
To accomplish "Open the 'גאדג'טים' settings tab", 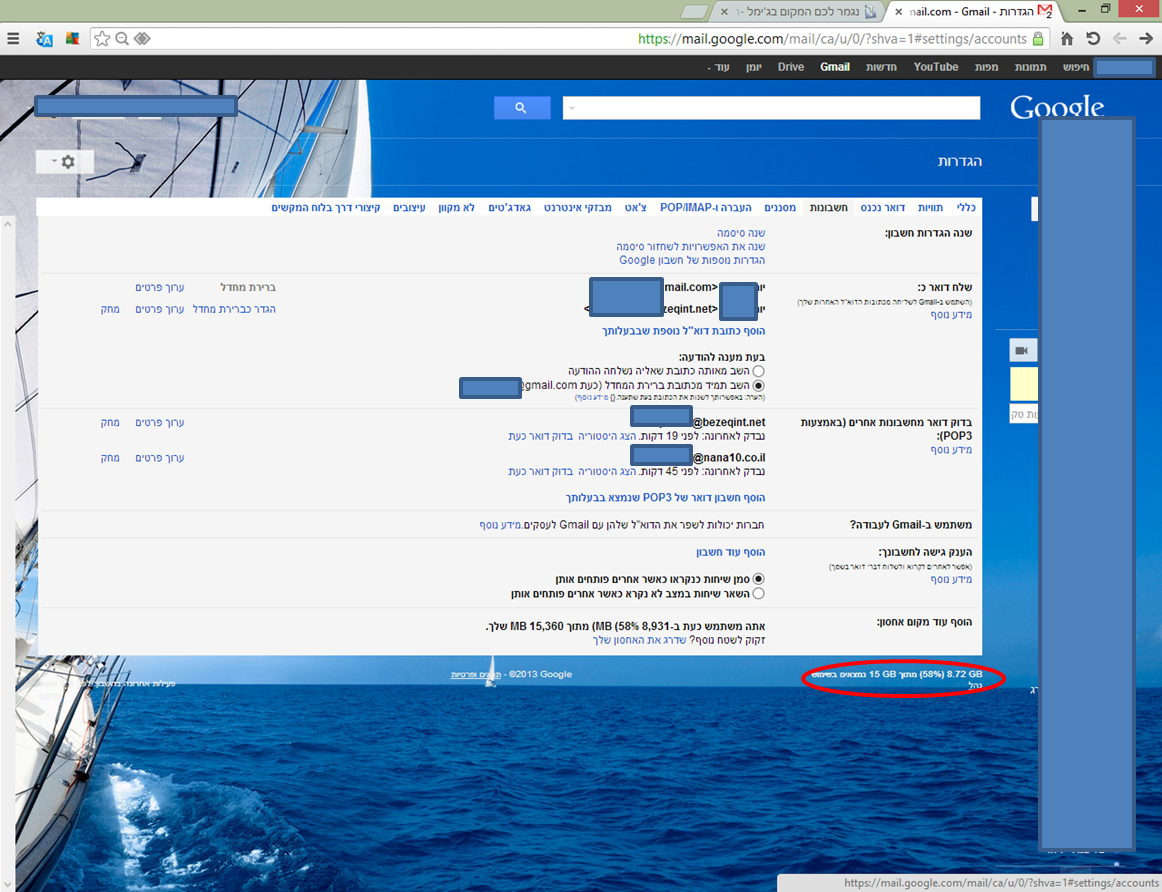I will click(x=509, y=207).
